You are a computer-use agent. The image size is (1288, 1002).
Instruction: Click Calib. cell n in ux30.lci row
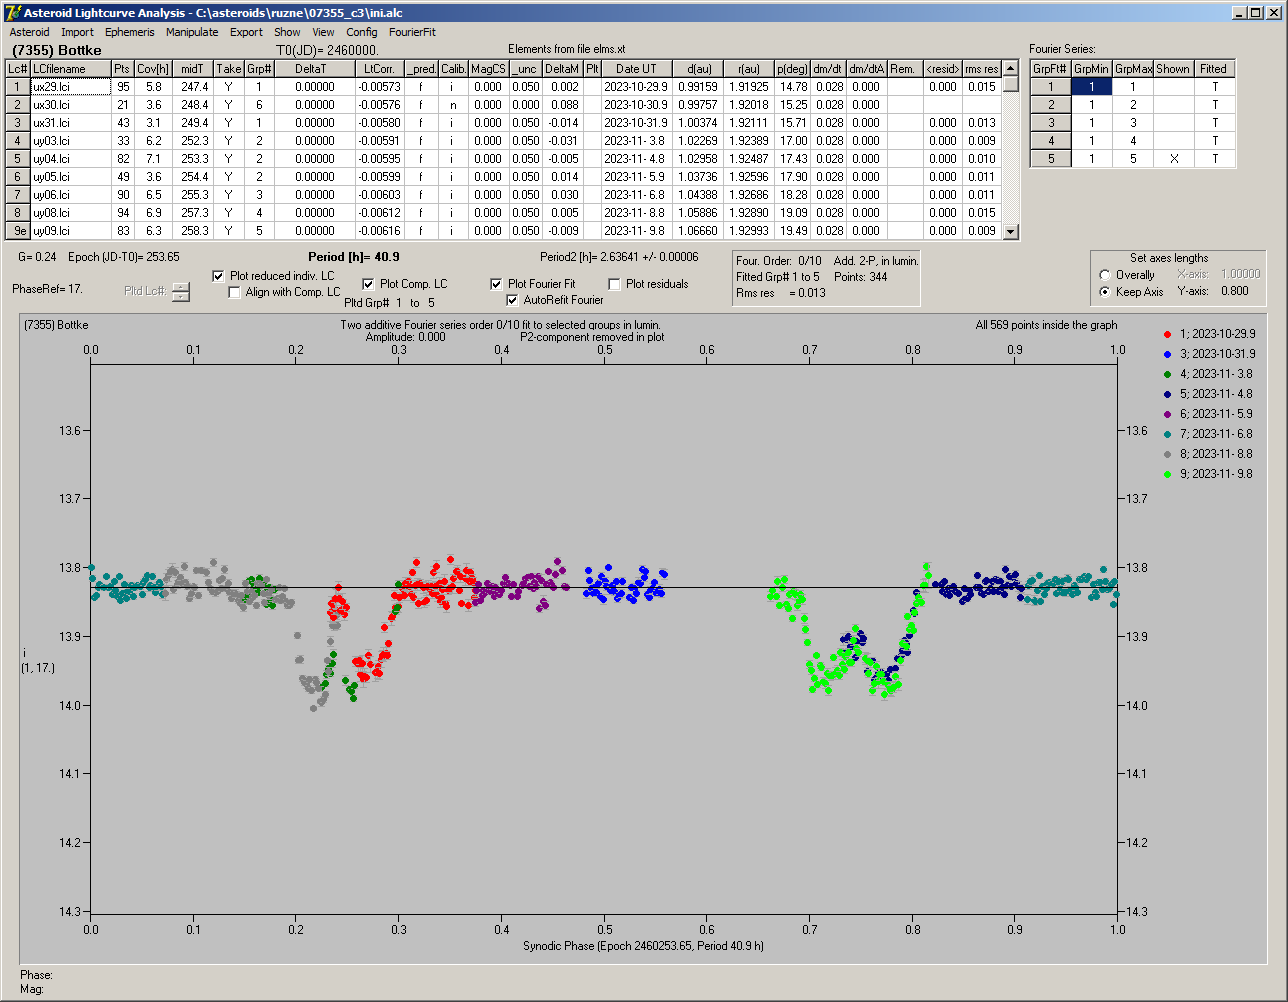coord(453,105)
